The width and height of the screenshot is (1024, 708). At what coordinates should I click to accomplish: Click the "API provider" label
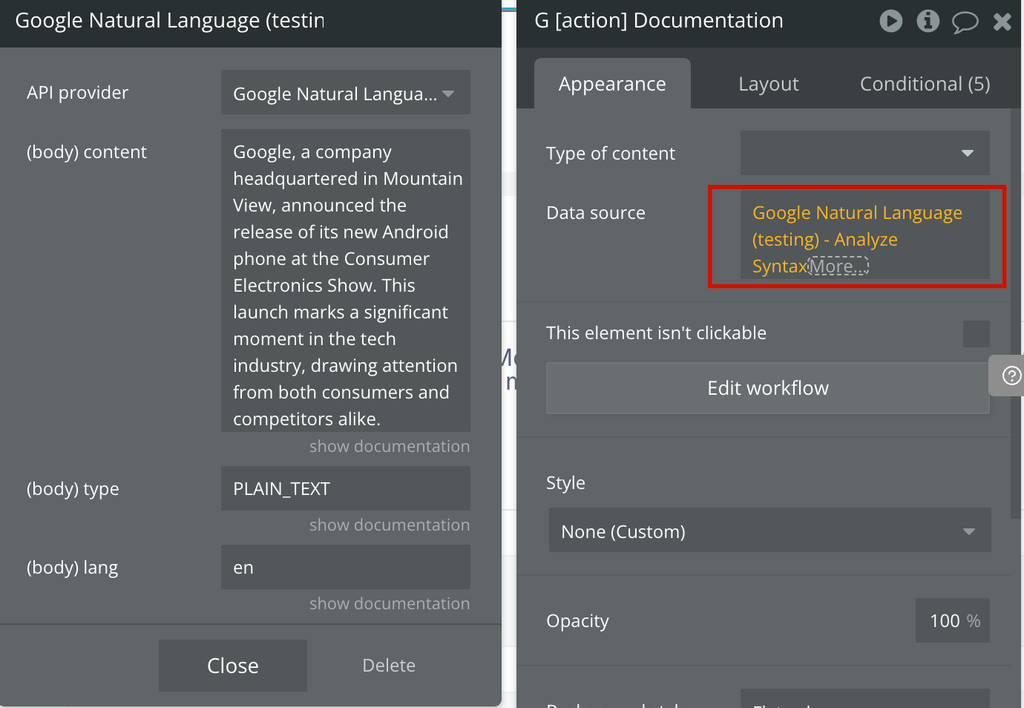coord(78,93)
